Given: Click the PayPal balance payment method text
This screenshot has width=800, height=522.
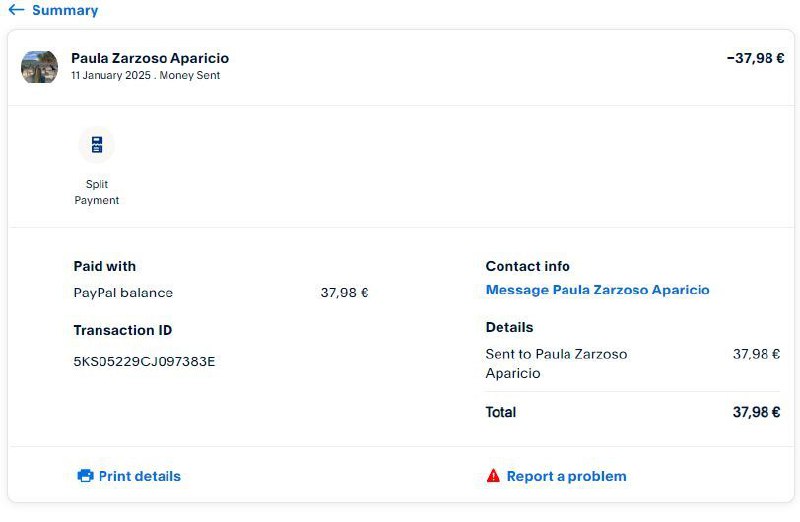Looking at the screenshot, I should [123, 293].
